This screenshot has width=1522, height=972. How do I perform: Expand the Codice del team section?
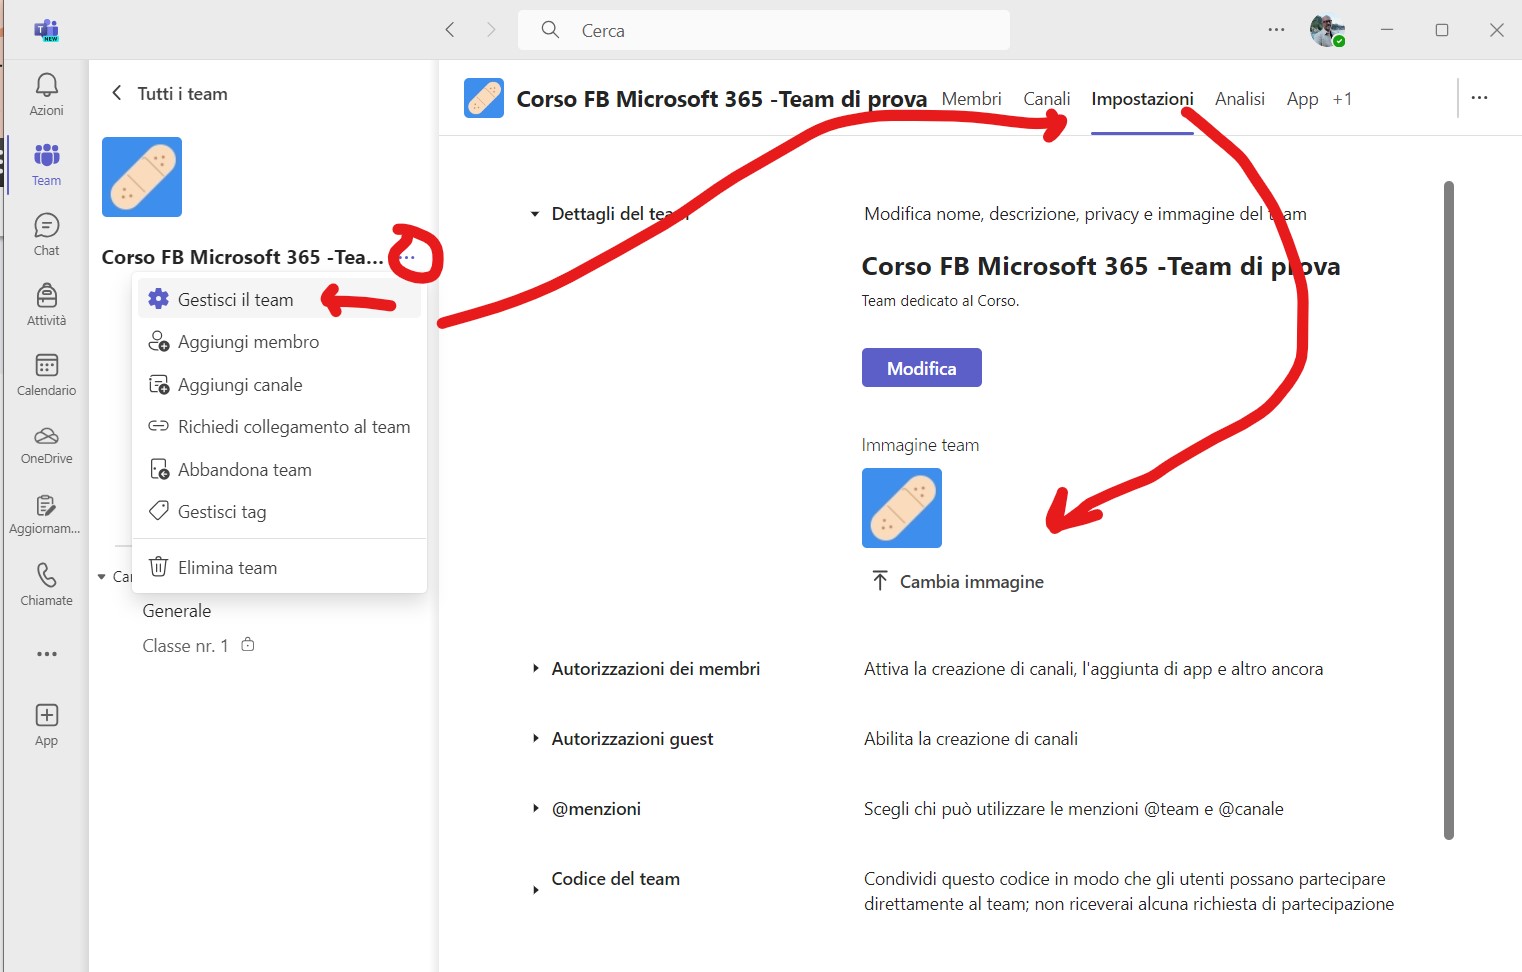[535, 889]
